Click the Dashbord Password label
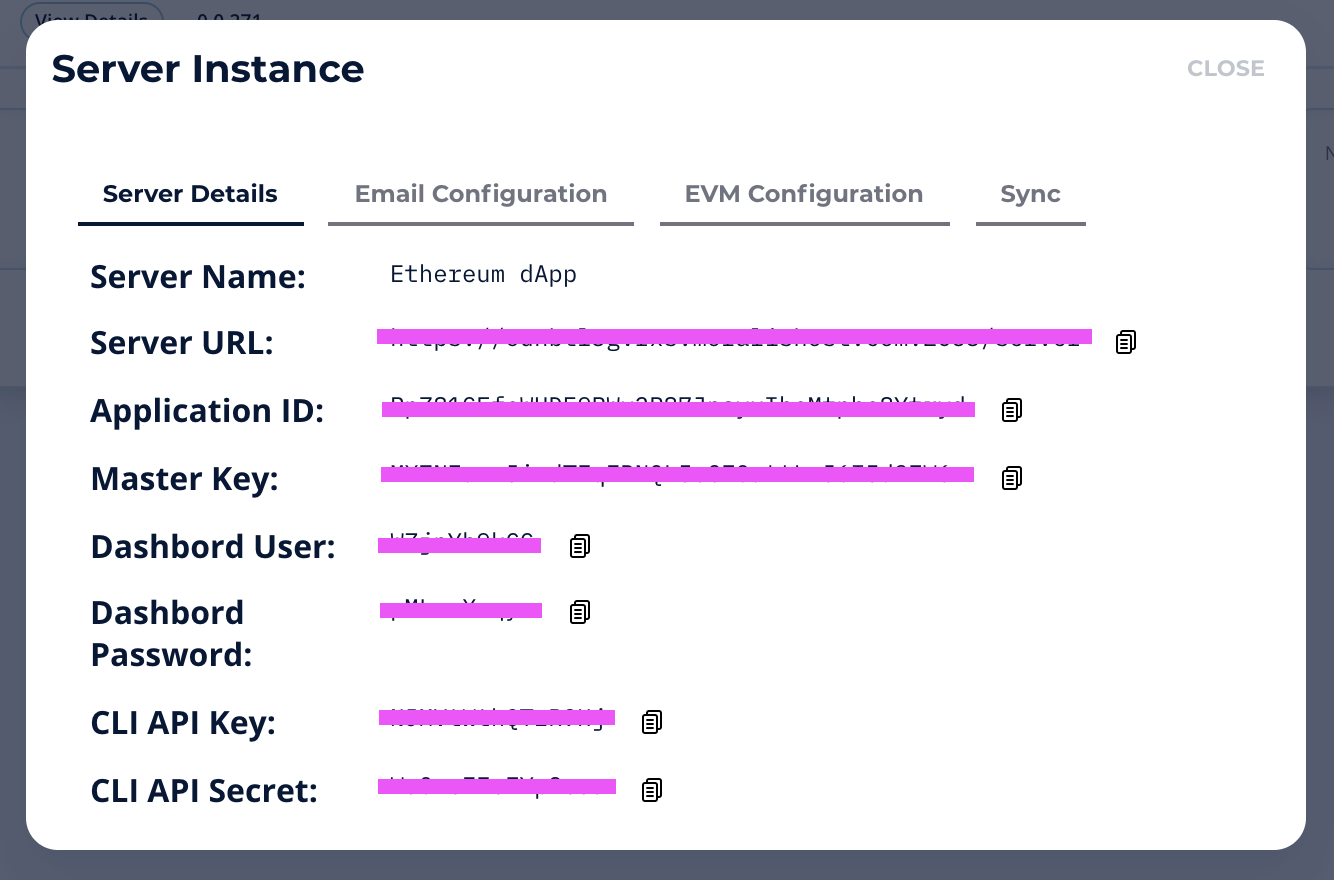The height and width of the screenshot is (880, 1334). click(171, 633)
